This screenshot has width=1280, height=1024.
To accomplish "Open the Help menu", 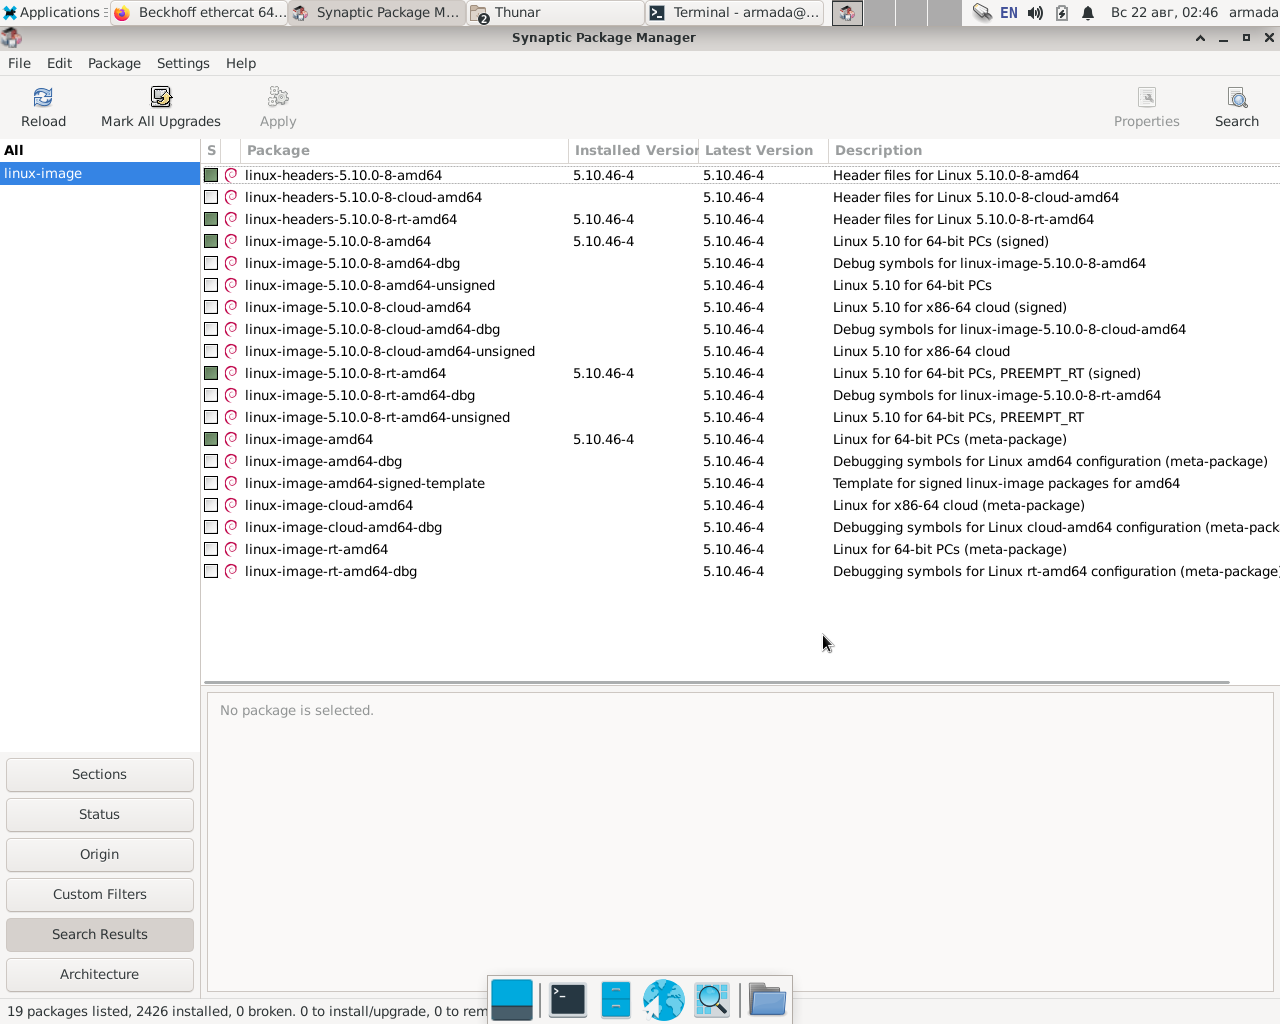I will pos(241,63).
